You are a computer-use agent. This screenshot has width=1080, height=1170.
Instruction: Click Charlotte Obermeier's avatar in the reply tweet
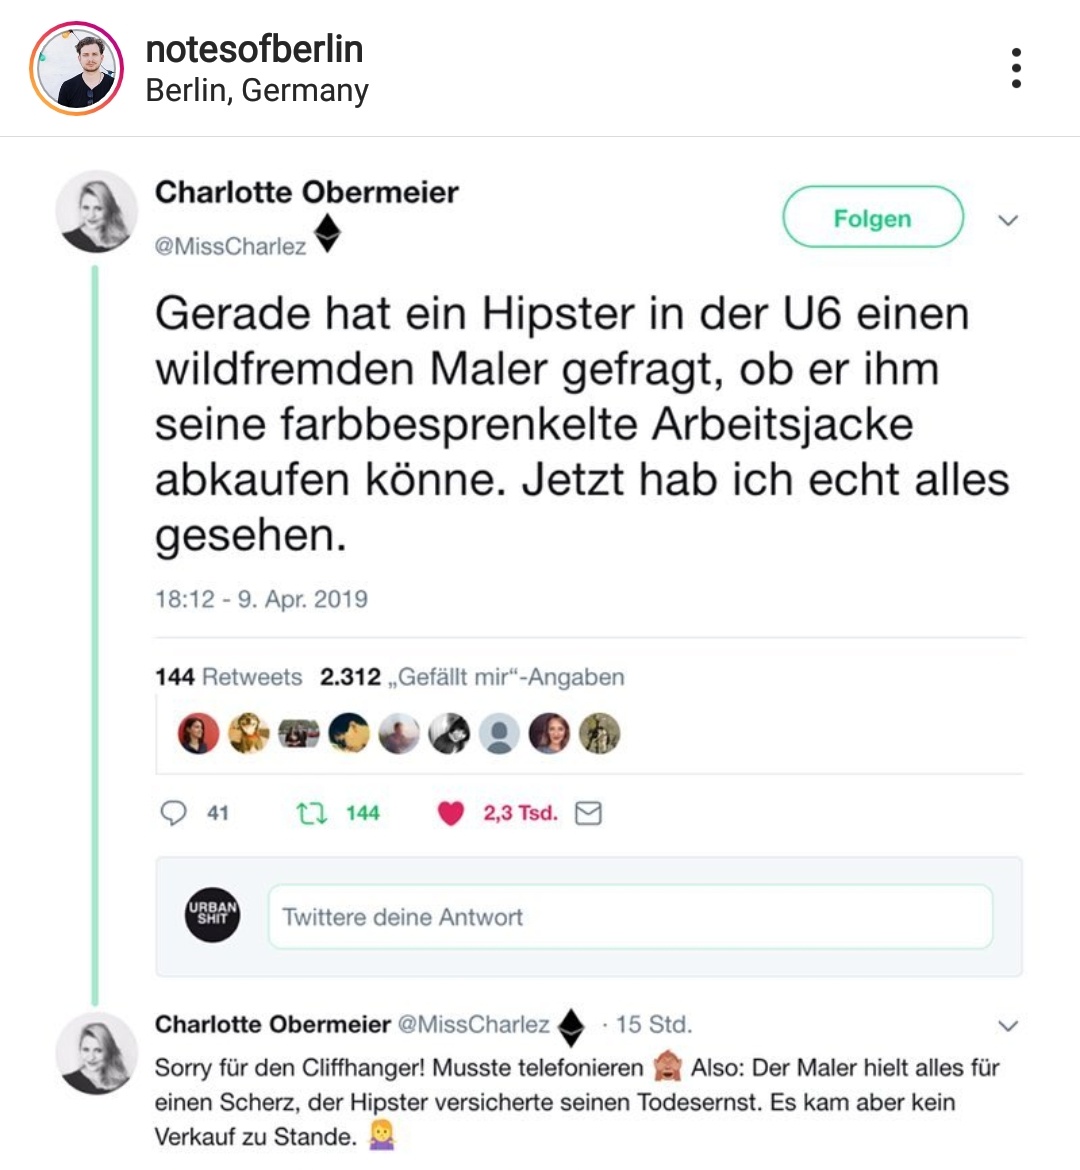point(95,1052)
